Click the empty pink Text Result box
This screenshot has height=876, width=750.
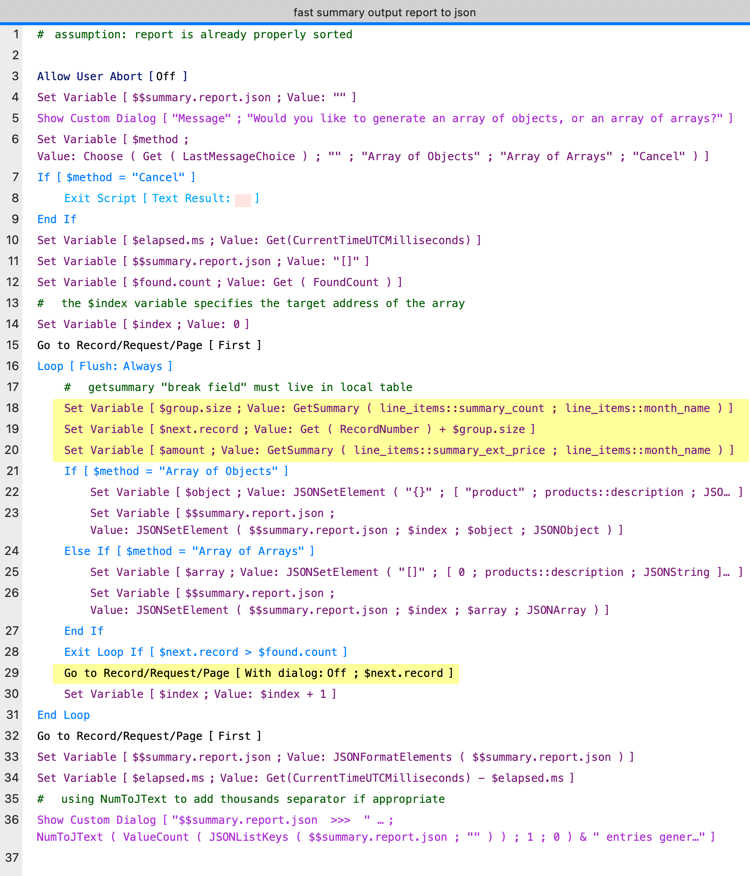243,198
